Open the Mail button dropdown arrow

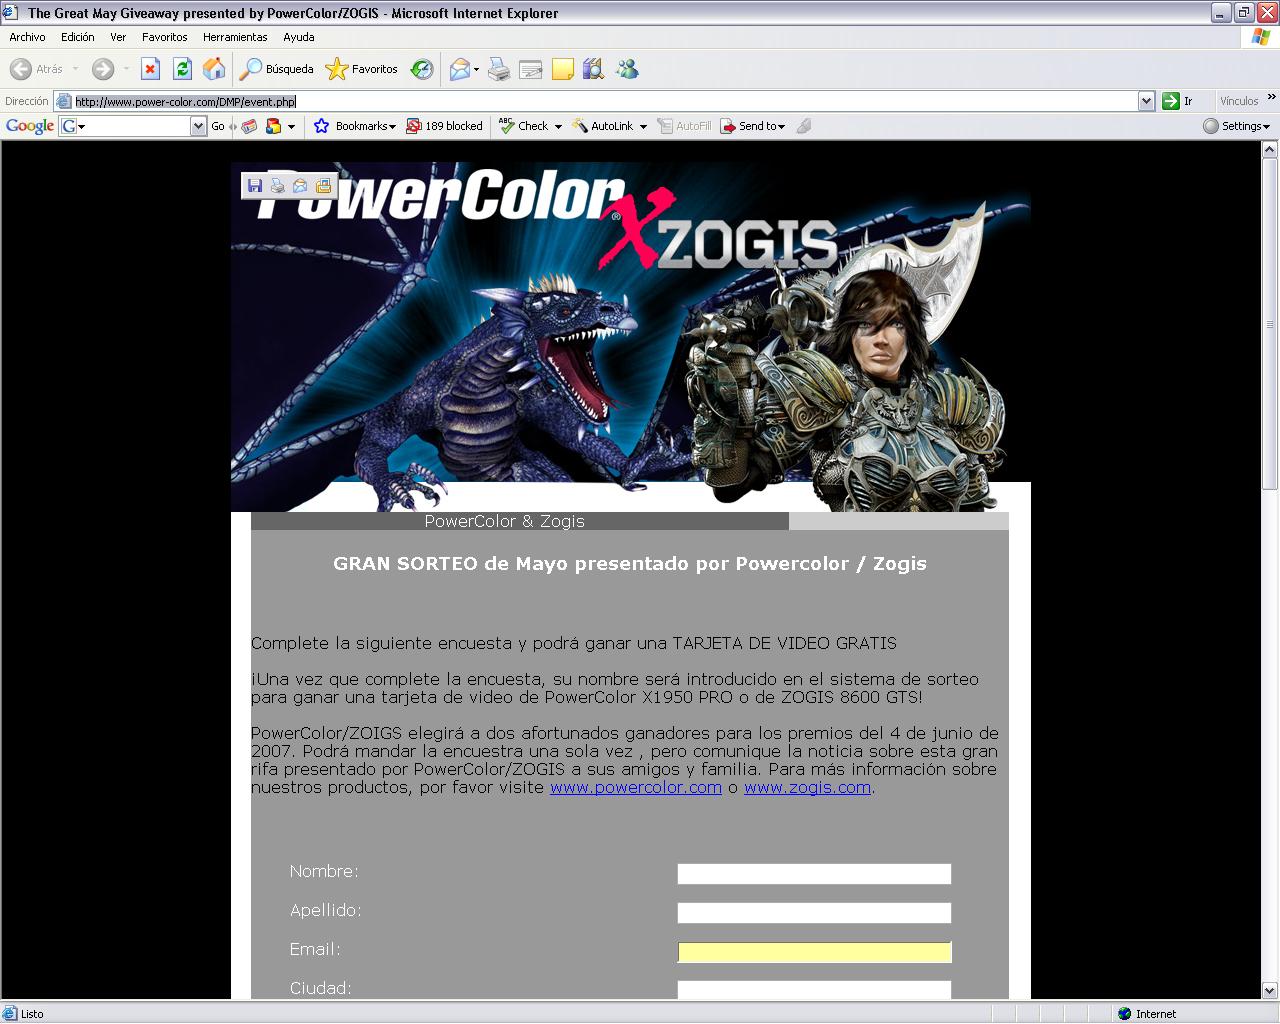tap(476, 69)
